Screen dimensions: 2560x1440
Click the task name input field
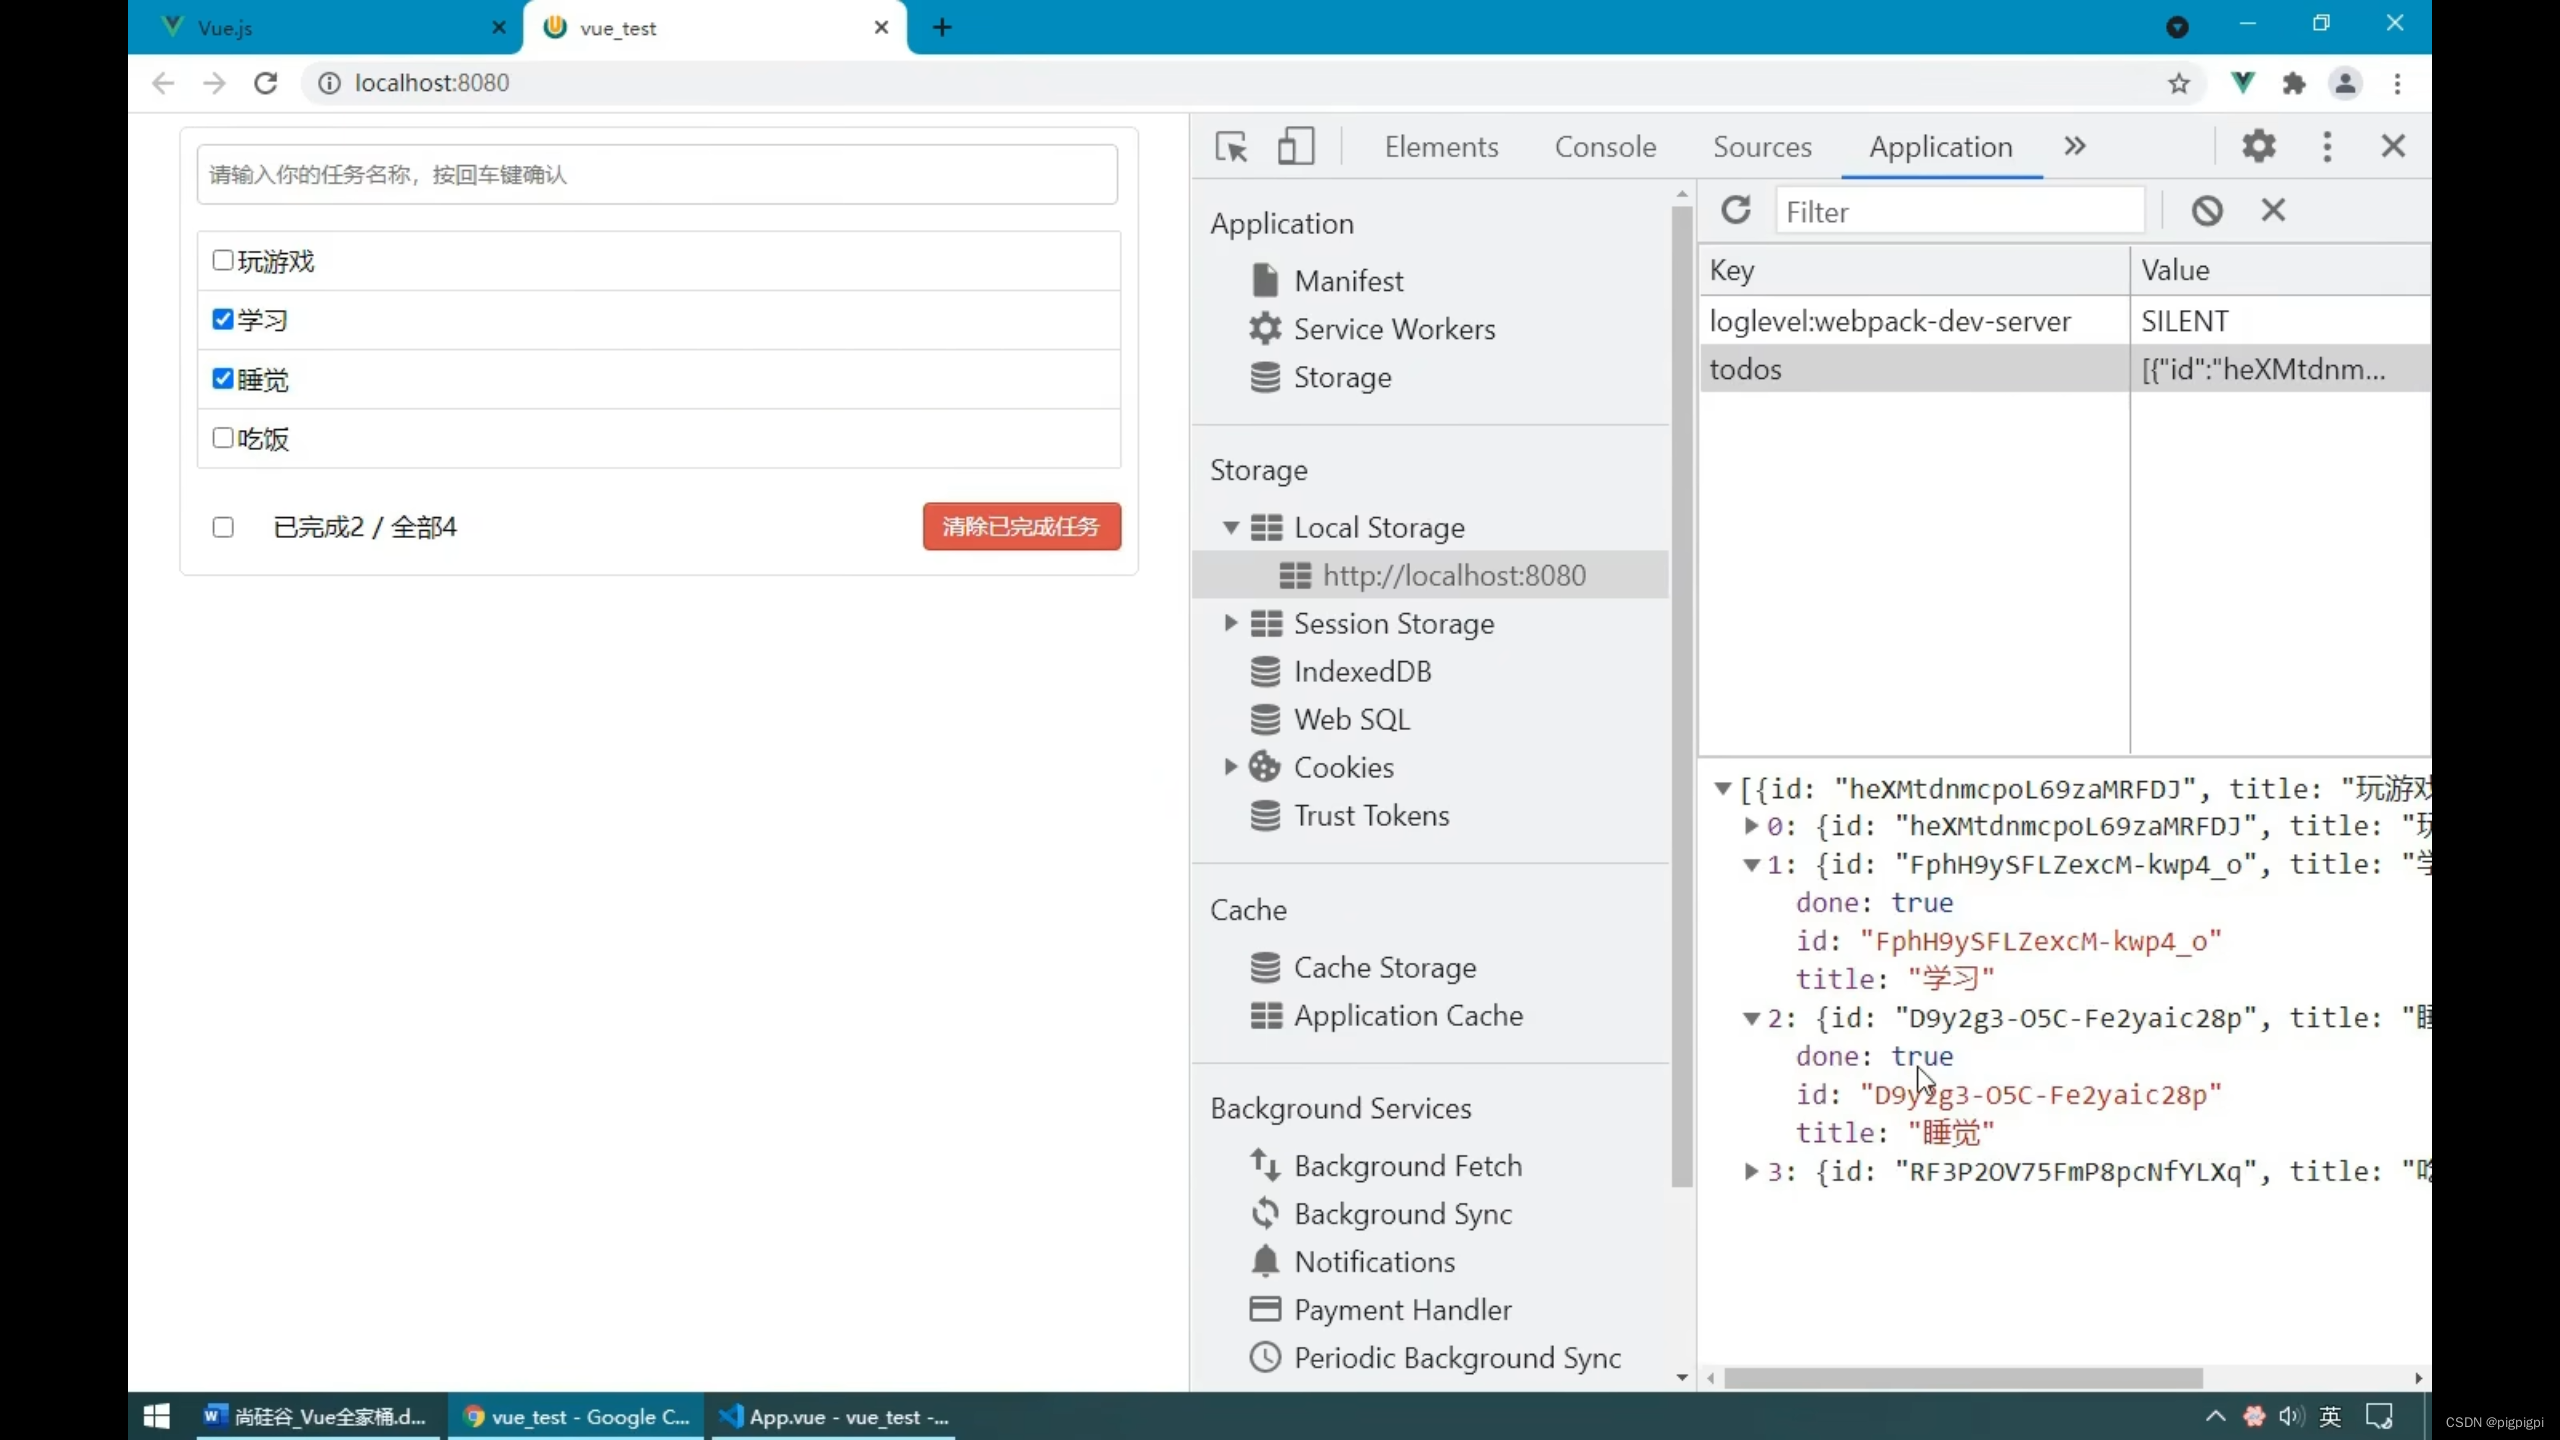[x=658, y=172]
